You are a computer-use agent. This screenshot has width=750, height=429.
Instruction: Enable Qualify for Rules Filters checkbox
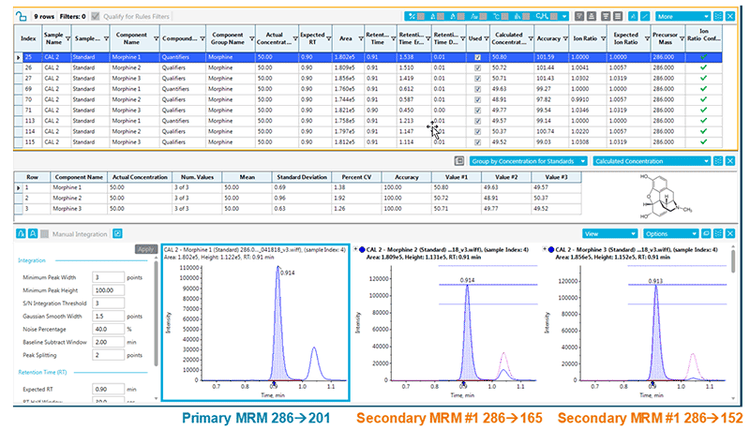coord(95,16)
